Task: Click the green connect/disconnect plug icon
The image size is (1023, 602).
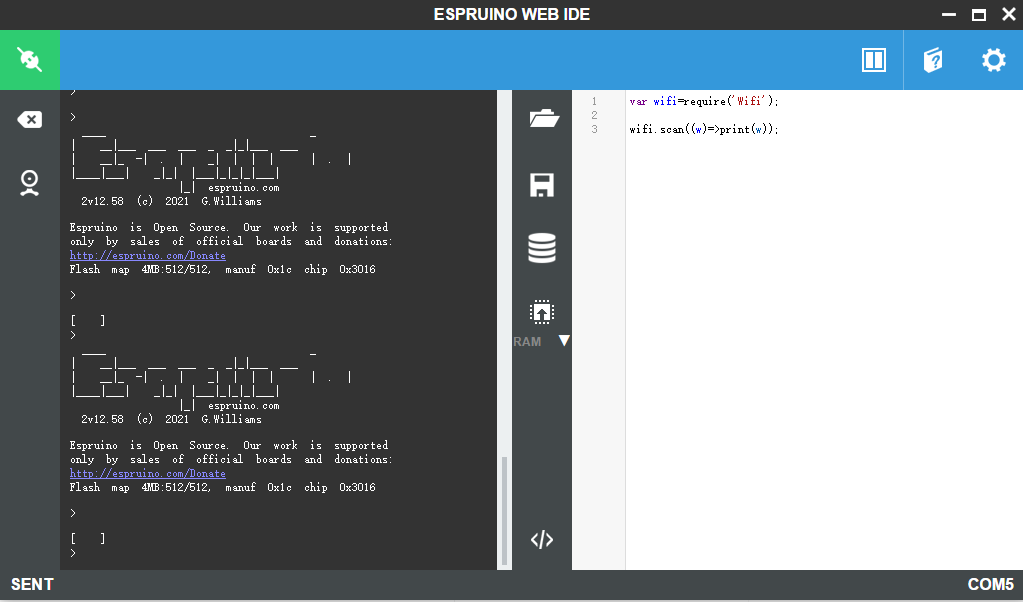Action: [30, 60]
